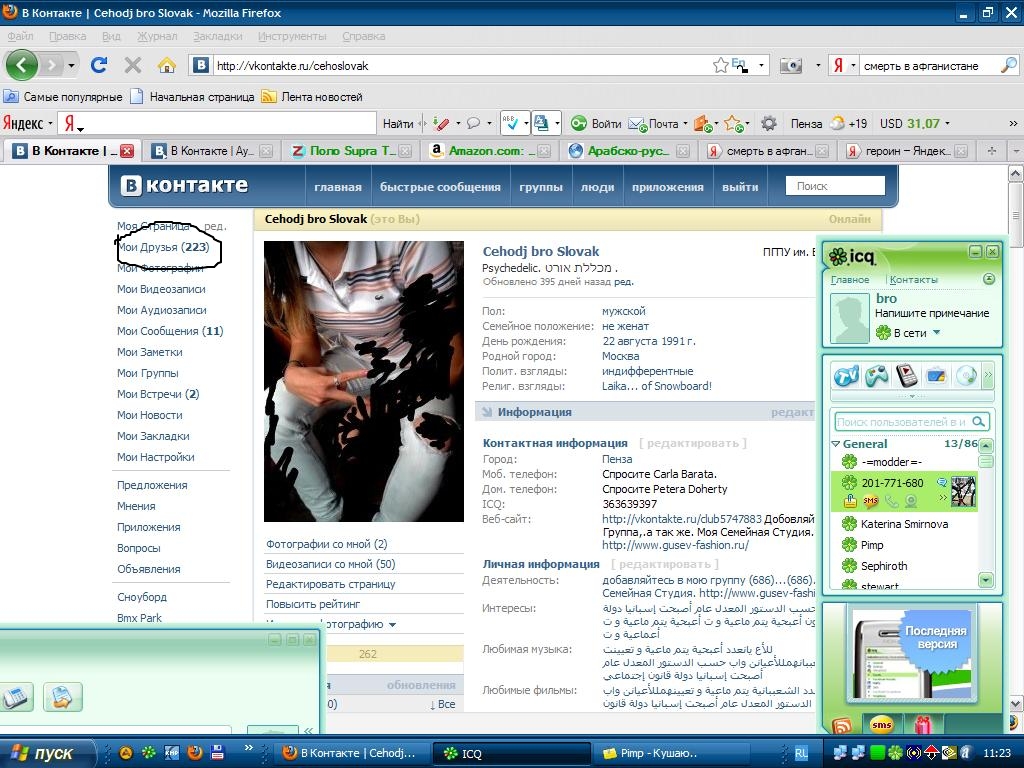This screenshot has height=768, width=1024.
Task: Open the Инструменты menu
Action: pos(292,36)
